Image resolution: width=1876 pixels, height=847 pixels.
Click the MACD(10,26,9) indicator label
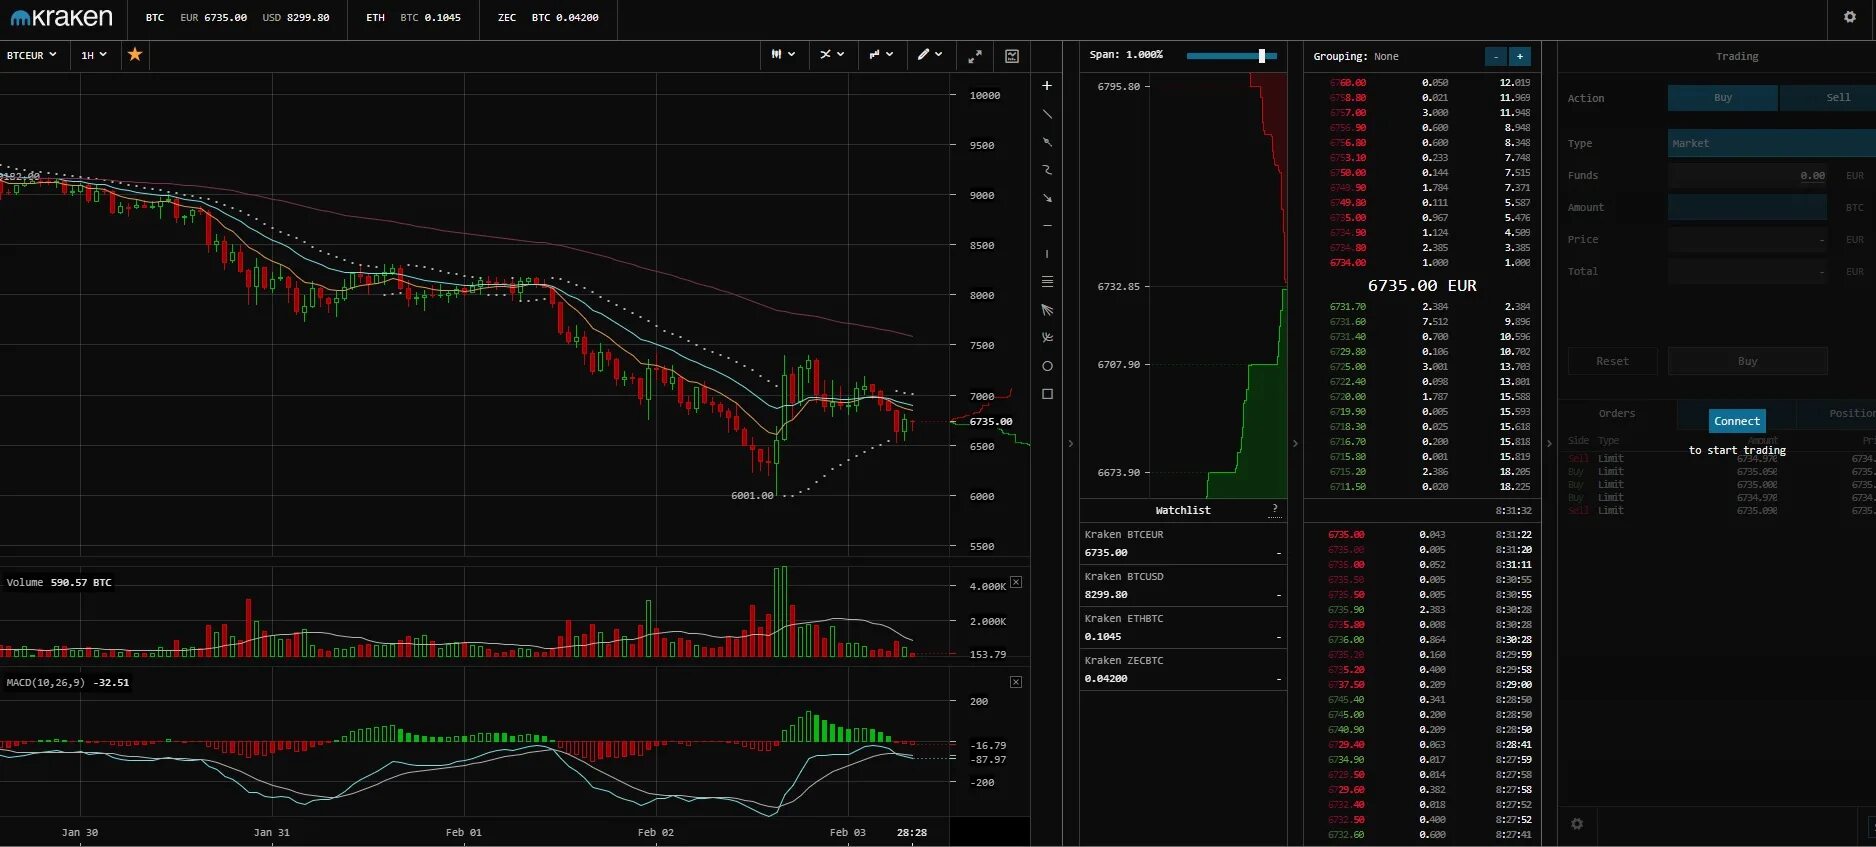(x=68, y=683)
